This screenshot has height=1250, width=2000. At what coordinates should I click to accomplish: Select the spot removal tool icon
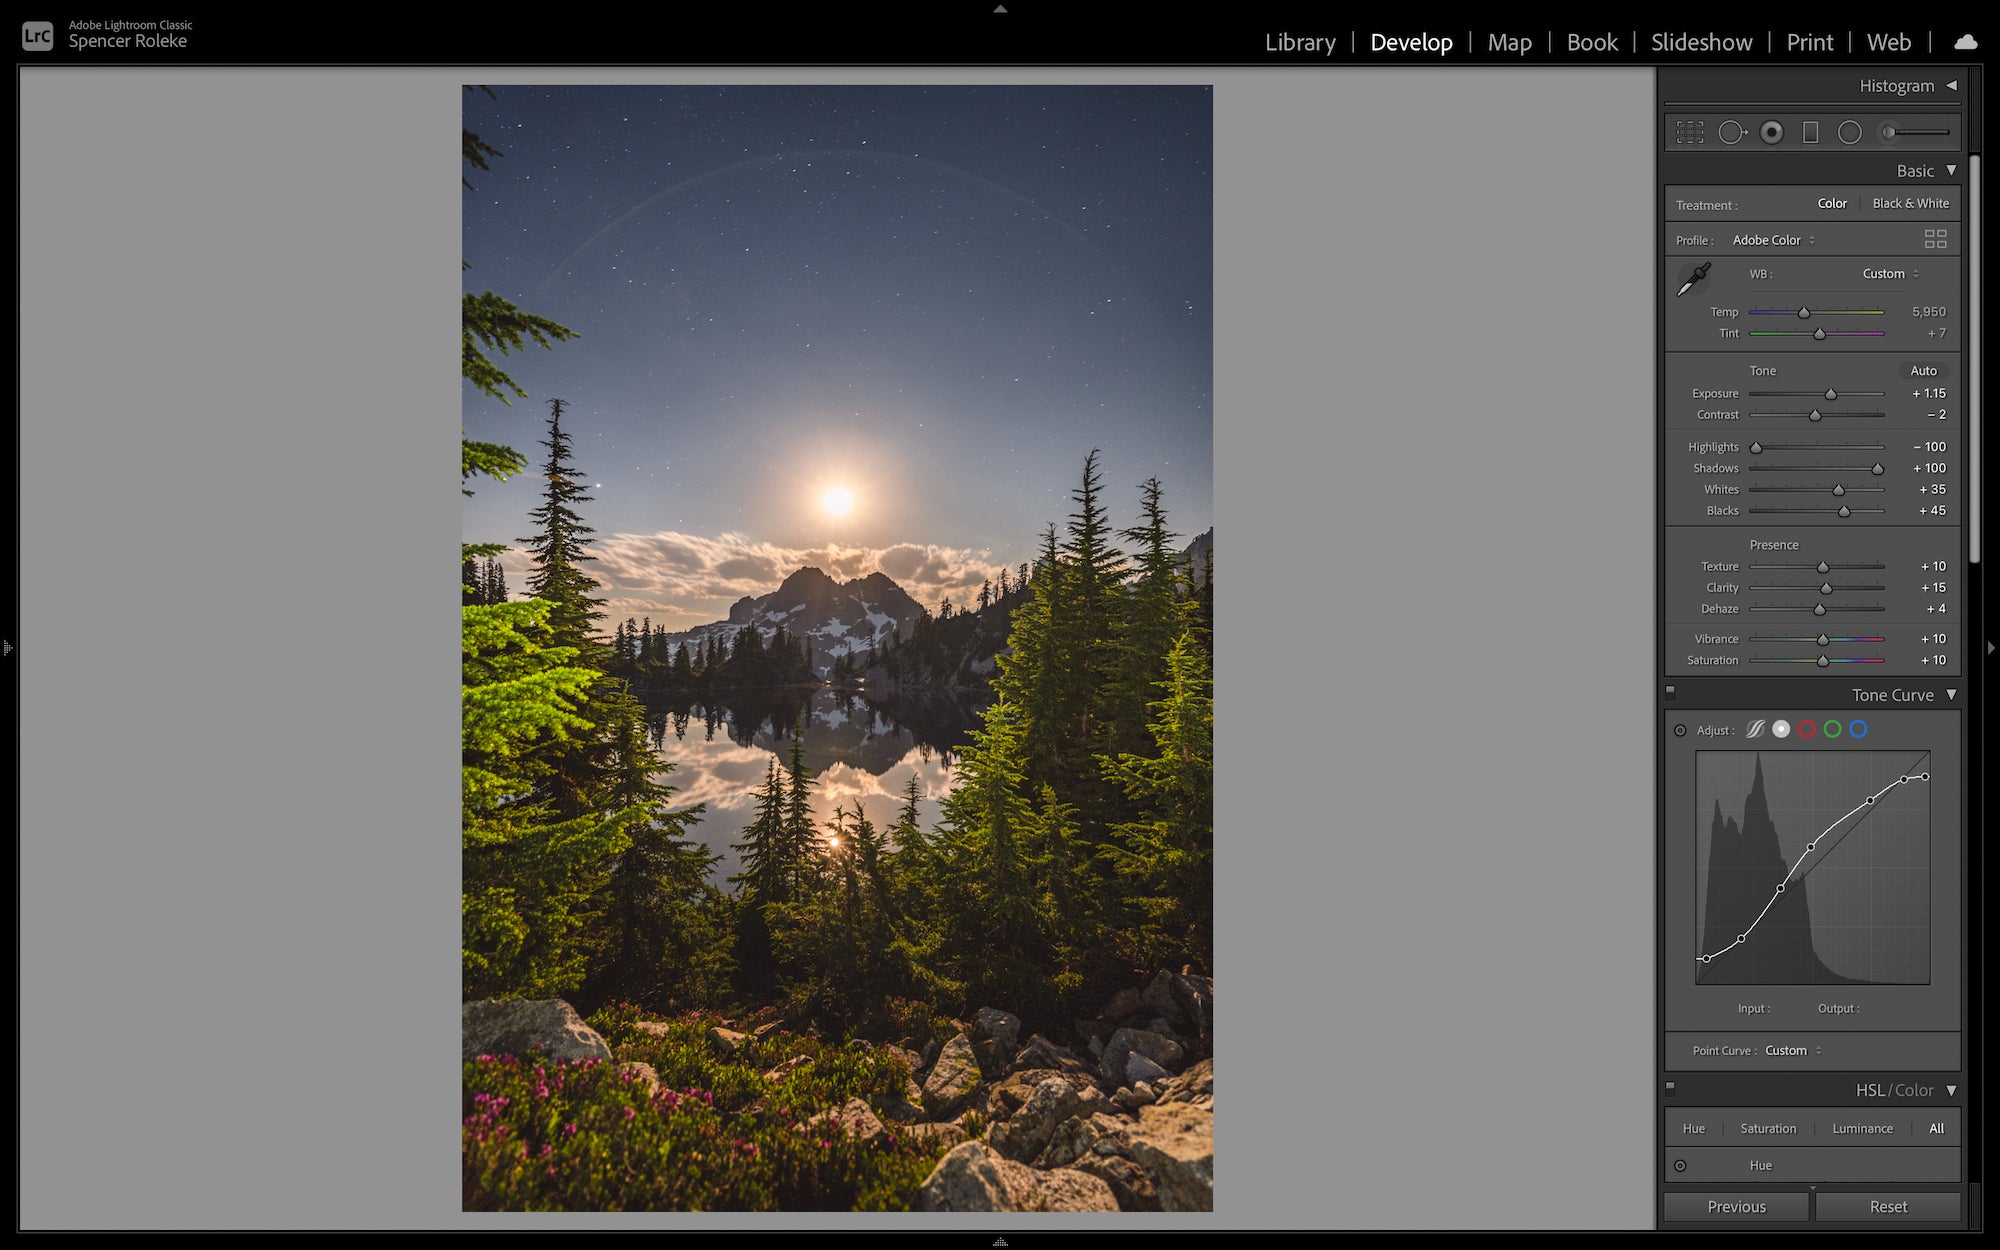[x=1735, y=131]
